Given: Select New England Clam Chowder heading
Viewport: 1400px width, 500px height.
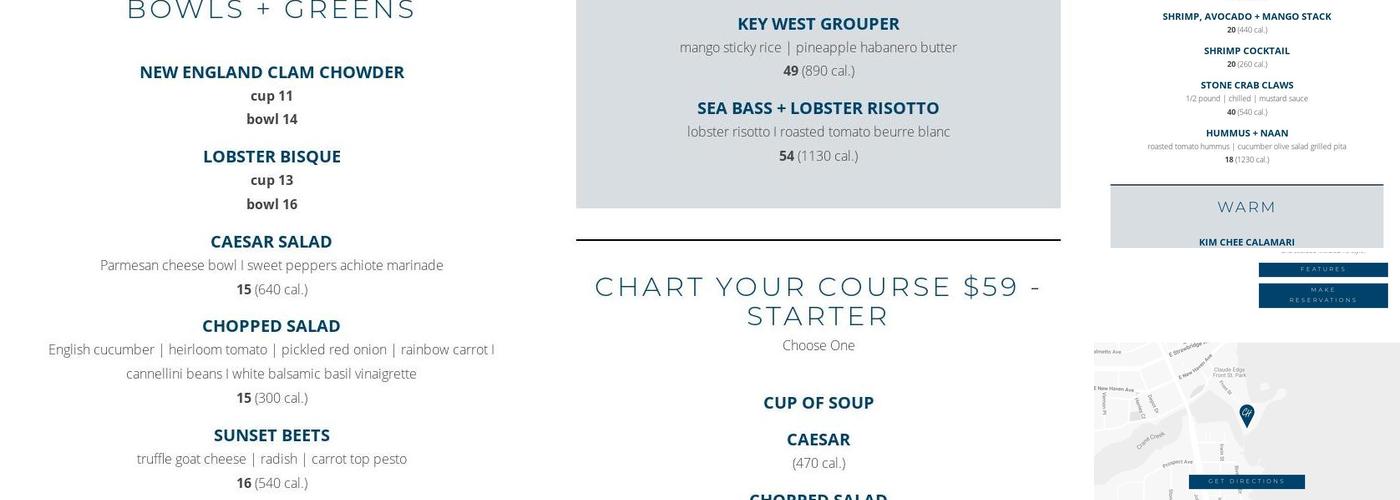Looking at the screenshot, I should [x=272, y=72].
